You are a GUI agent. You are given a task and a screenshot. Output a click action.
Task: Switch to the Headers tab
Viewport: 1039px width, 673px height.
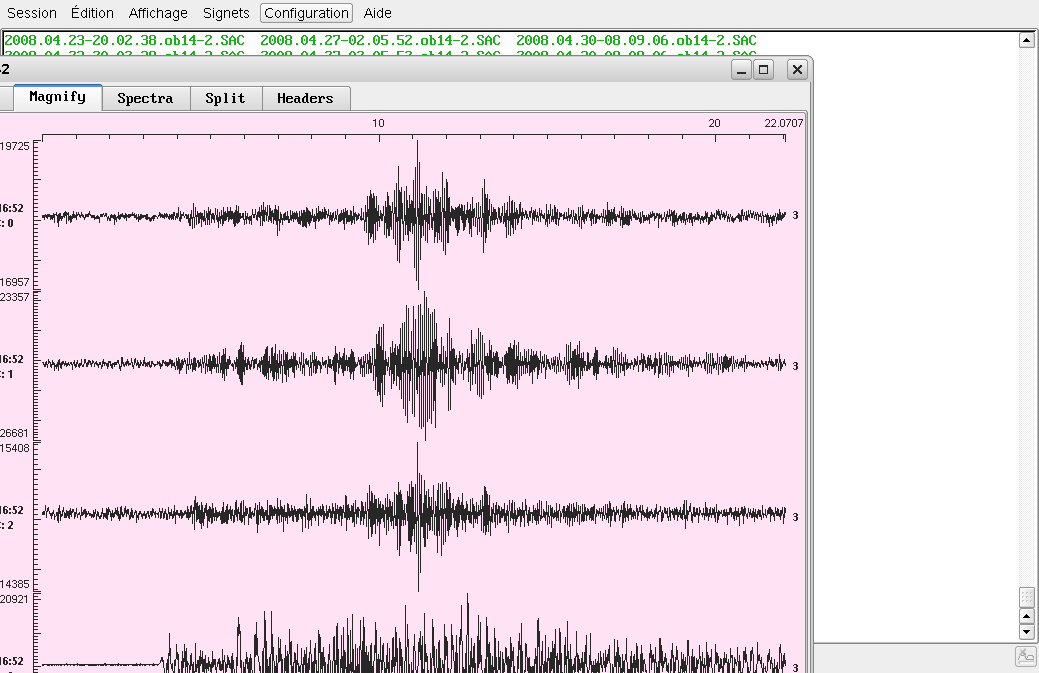click(305, 98)
